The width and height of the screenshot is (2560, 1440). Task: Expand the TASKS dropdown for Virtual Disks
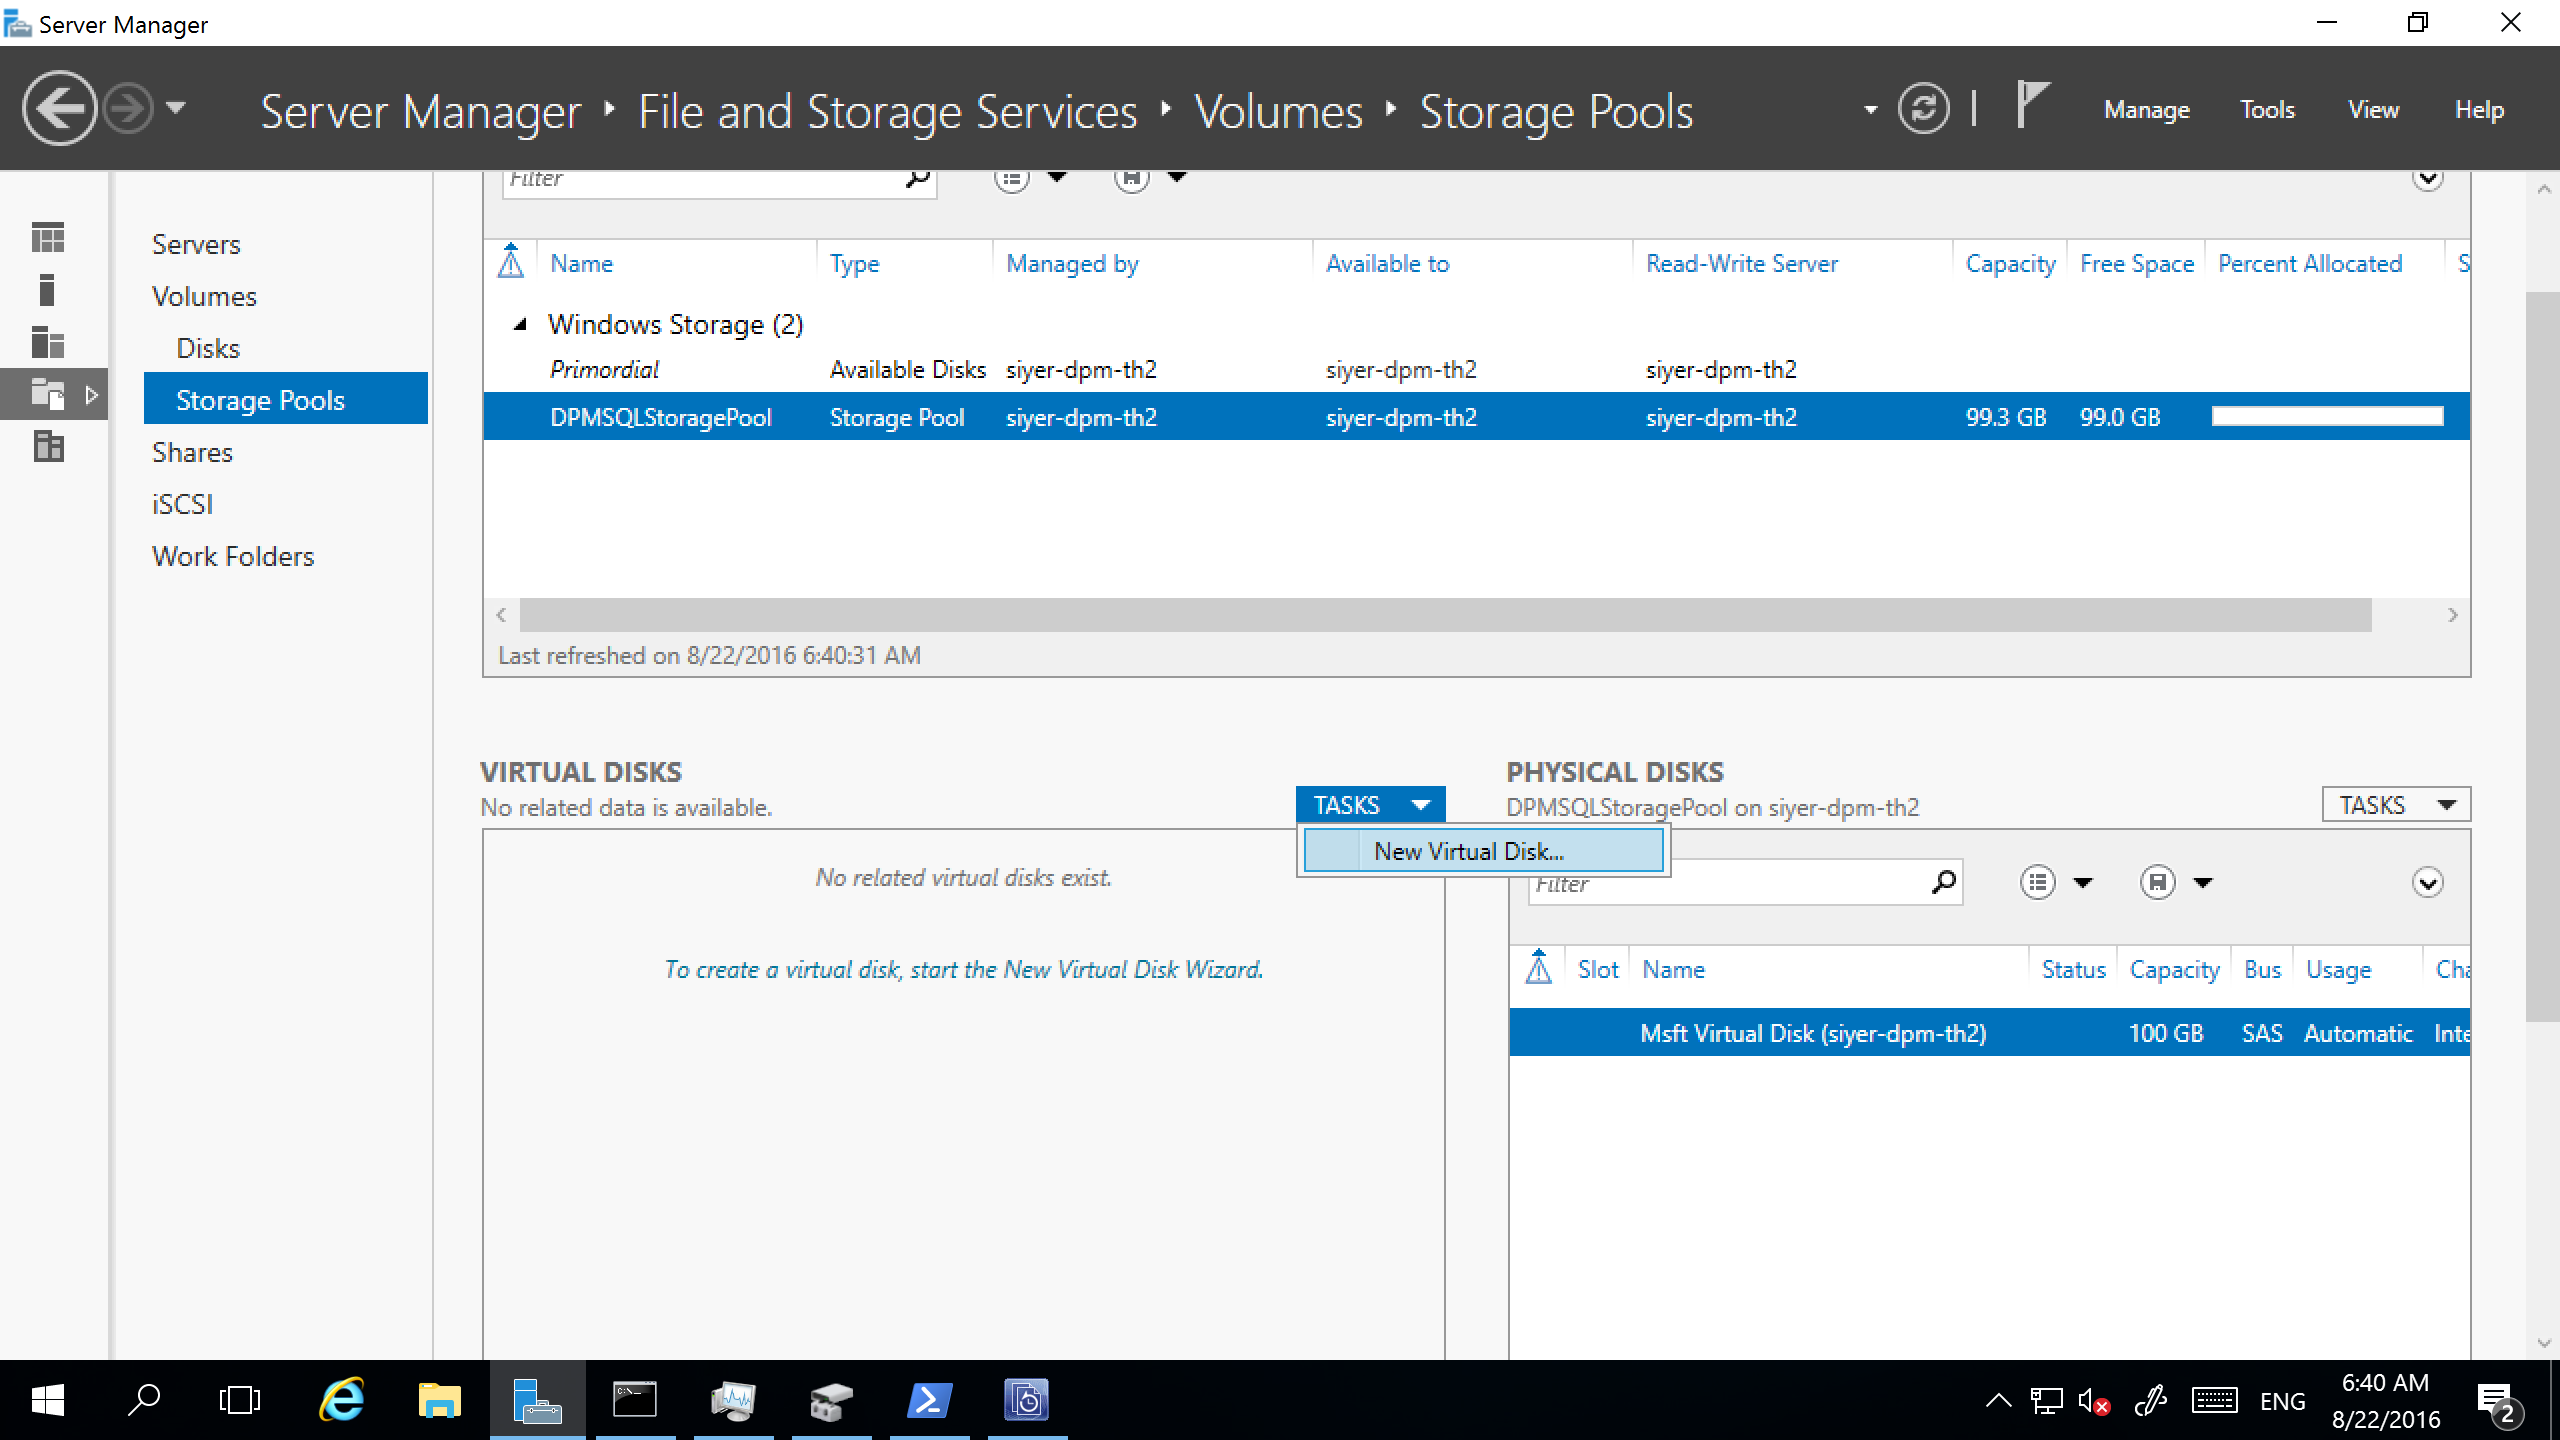click(x=1371, y=804)
